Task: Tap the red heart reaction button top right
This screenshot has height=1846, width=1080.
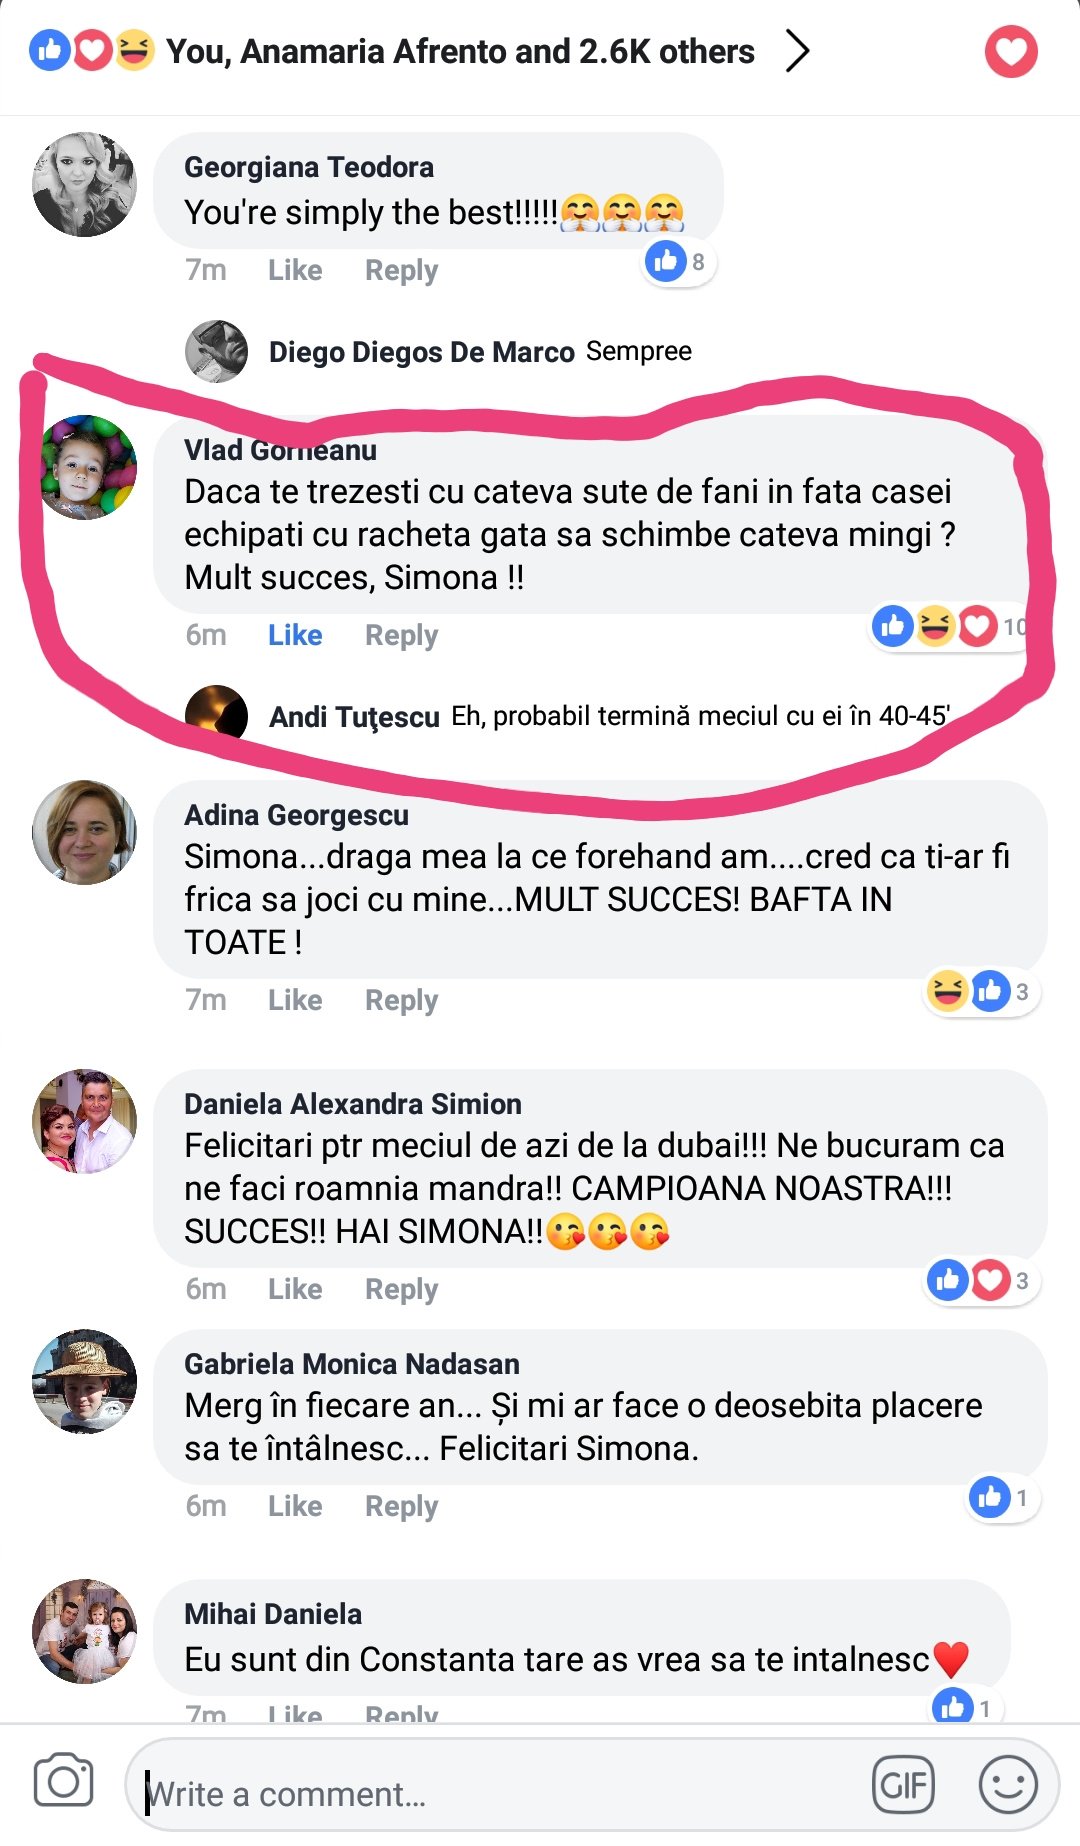Action: (x=1011, y=52)
